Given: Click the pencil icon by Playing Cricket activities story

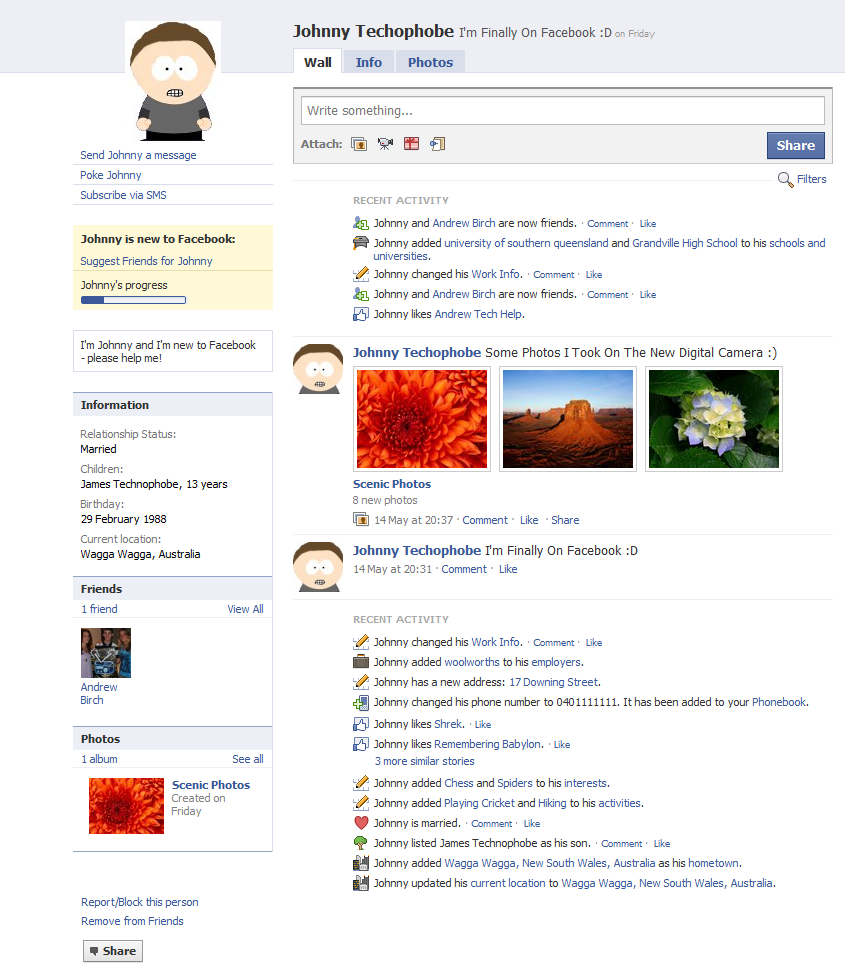Looking at the screenshot, I should click(361, 803).
